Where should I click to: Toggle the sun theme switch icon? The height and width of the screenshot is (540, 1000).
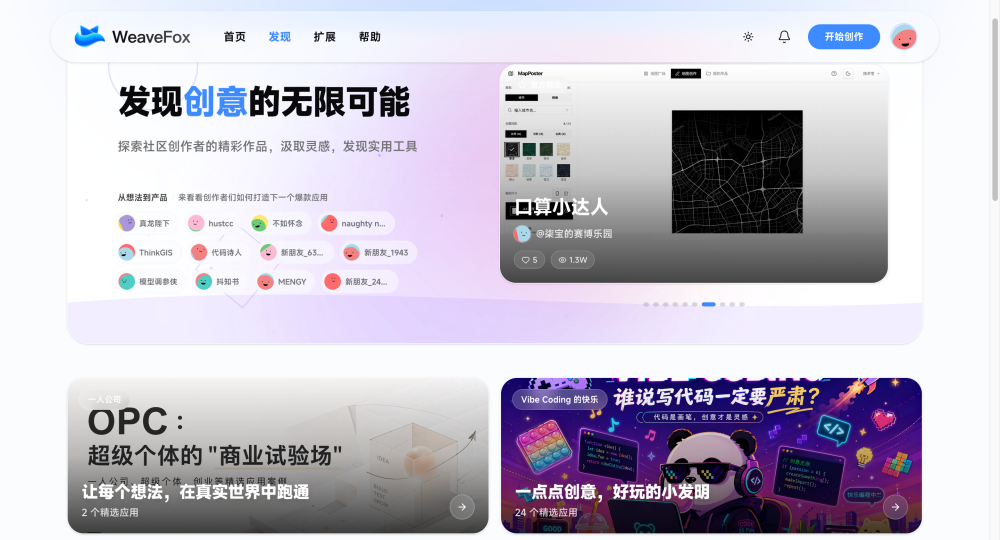[748, 37]
